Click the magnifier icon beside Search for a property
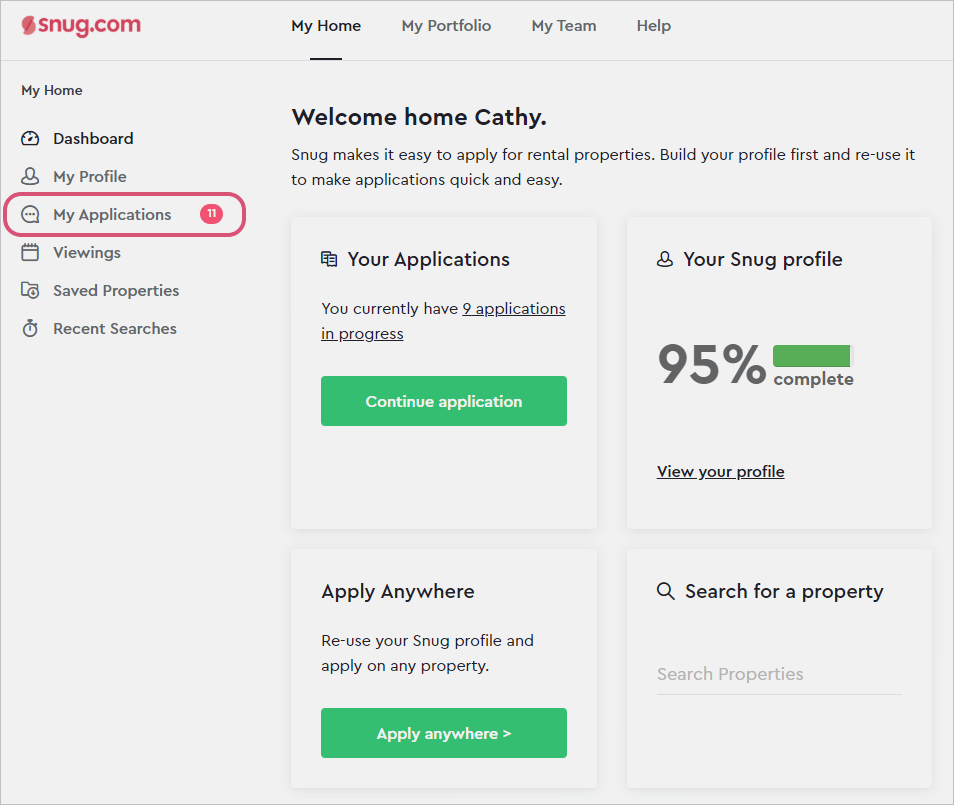 (666, 591)
